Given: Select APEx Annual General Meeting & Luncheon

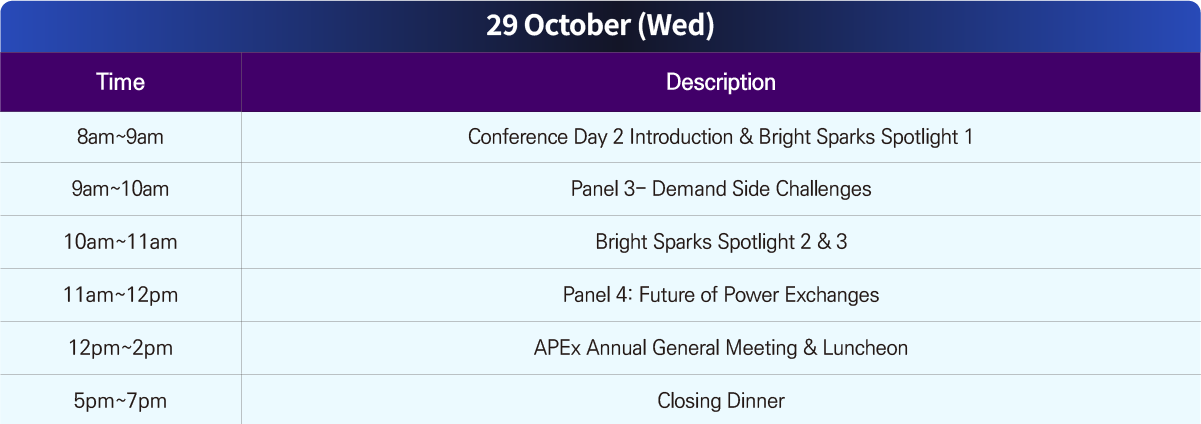Looking at the screenshot, I should point(721,348).
